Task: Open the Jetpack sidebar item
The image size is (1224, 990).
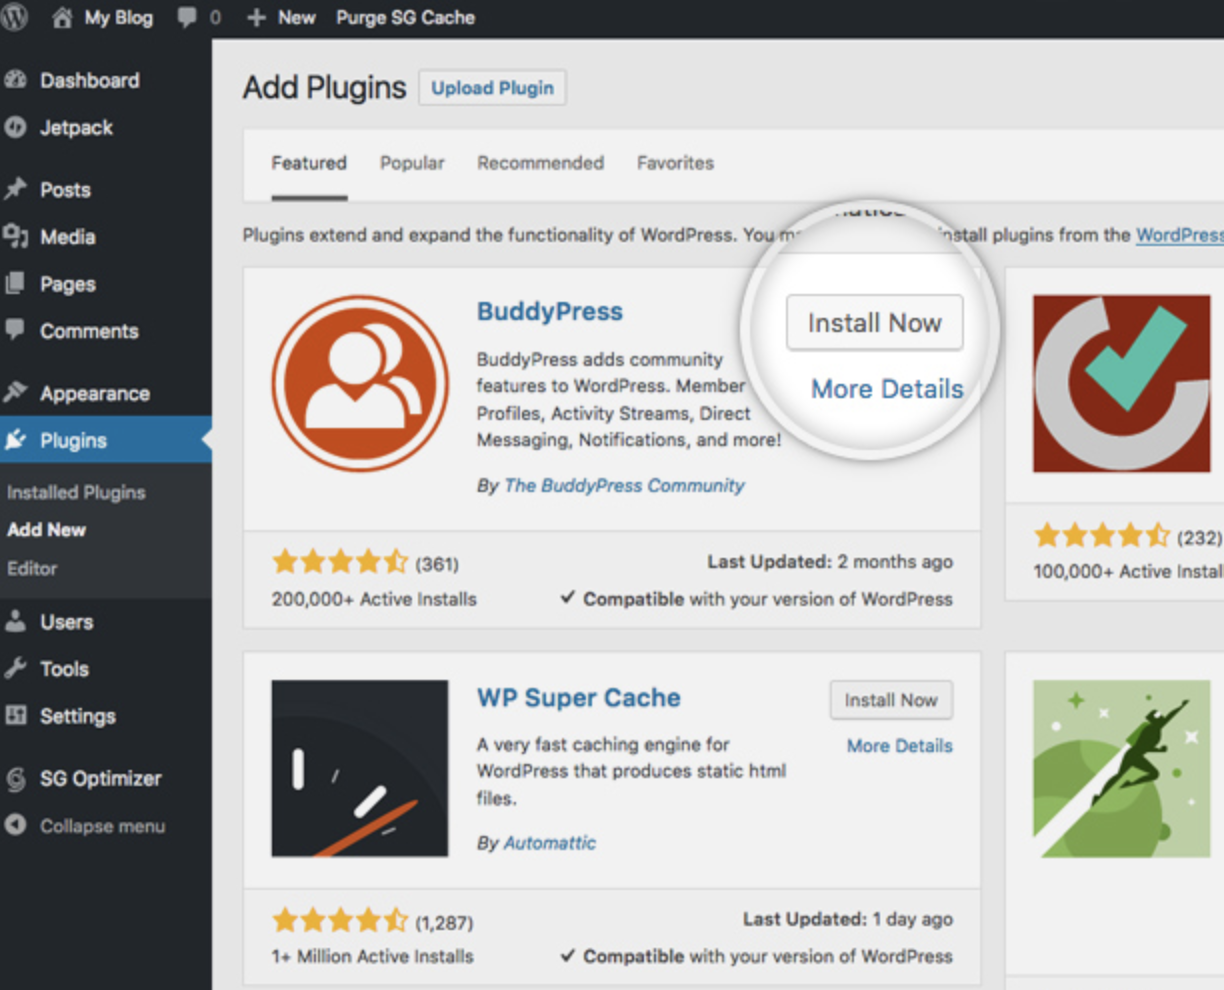Action: tap(76, 128)
